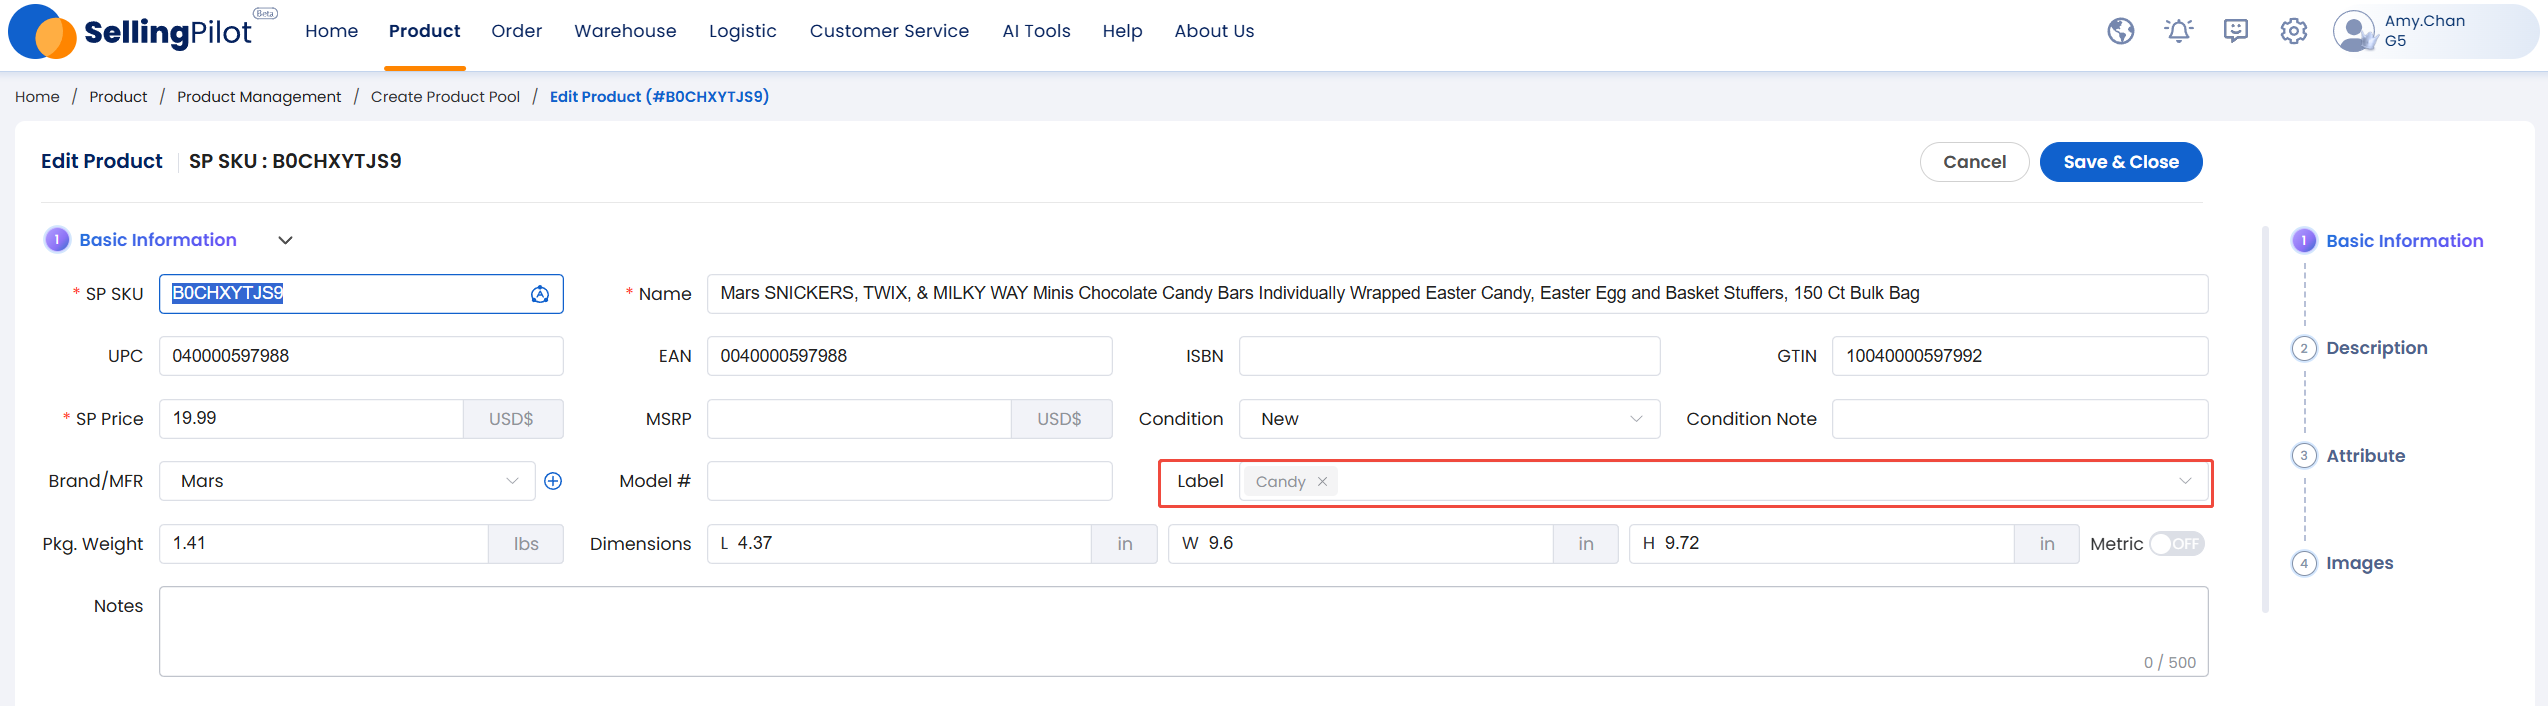
Task: Click the Edit Product breadcrumb text
Action: pos(659,97)
